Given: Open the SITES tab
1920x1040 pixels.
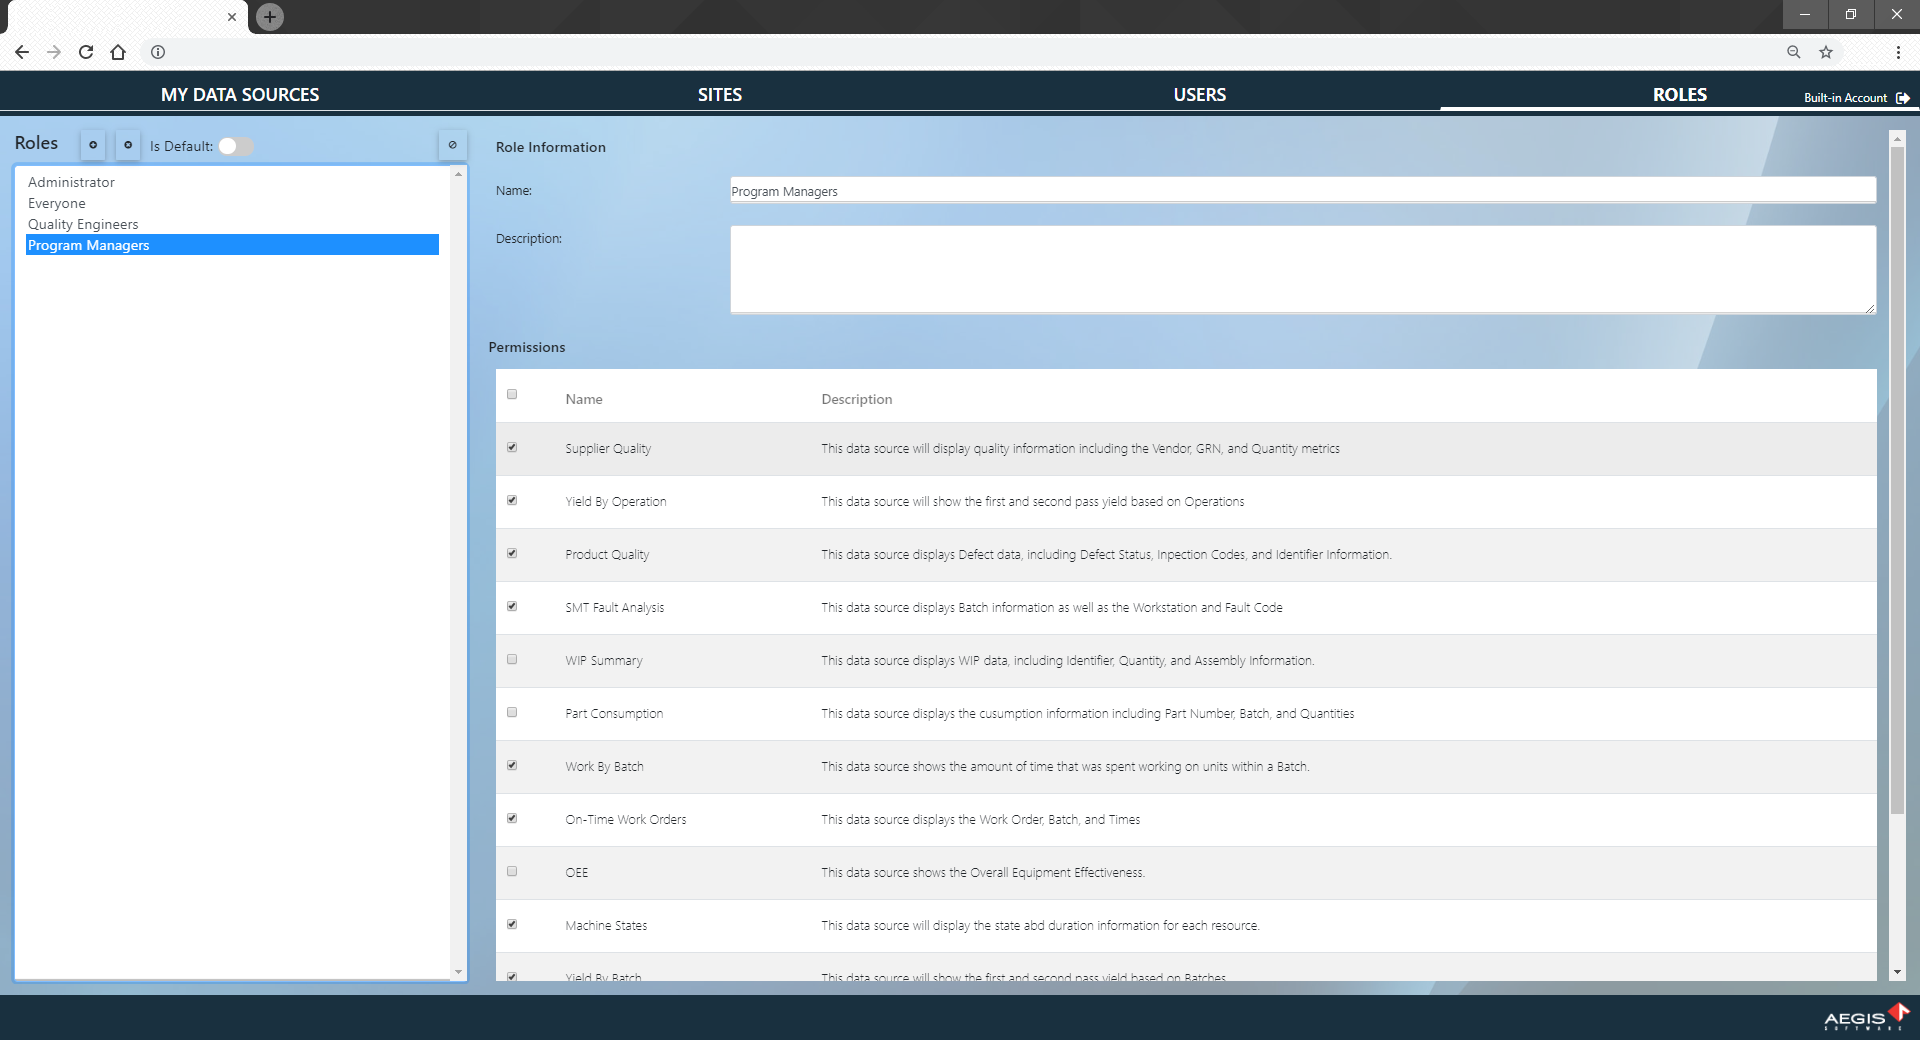Looking at the screenshot, I should click(x=719, y=94).
